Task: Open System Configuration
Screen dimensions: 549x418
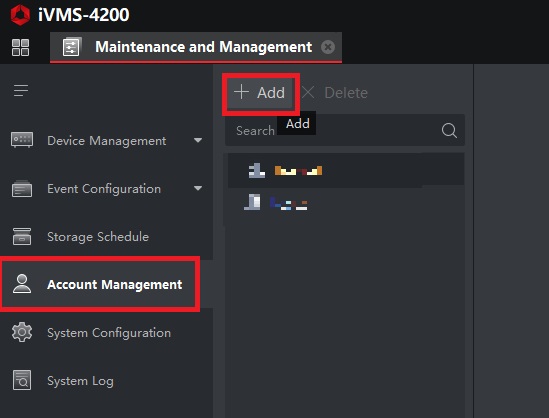Action: tap(106, 333)
